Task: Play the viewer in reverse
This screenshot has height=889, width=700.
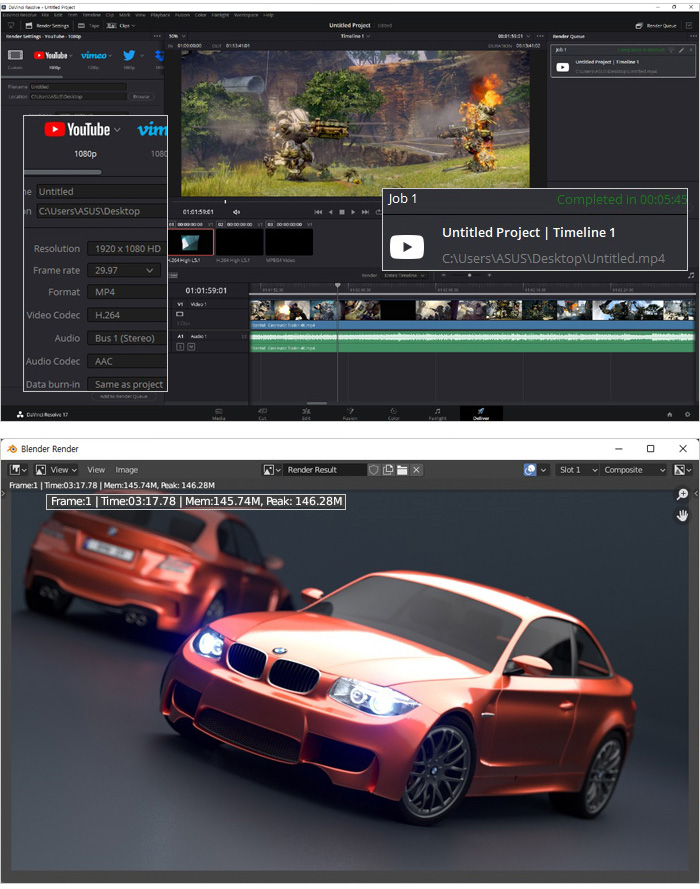Action: click(x=330, y=212)
